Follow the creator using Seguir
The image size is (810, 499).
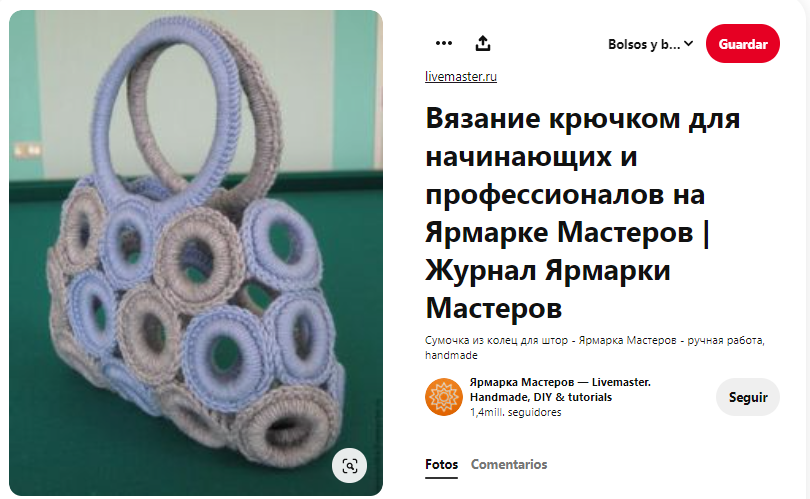[747, 397]
